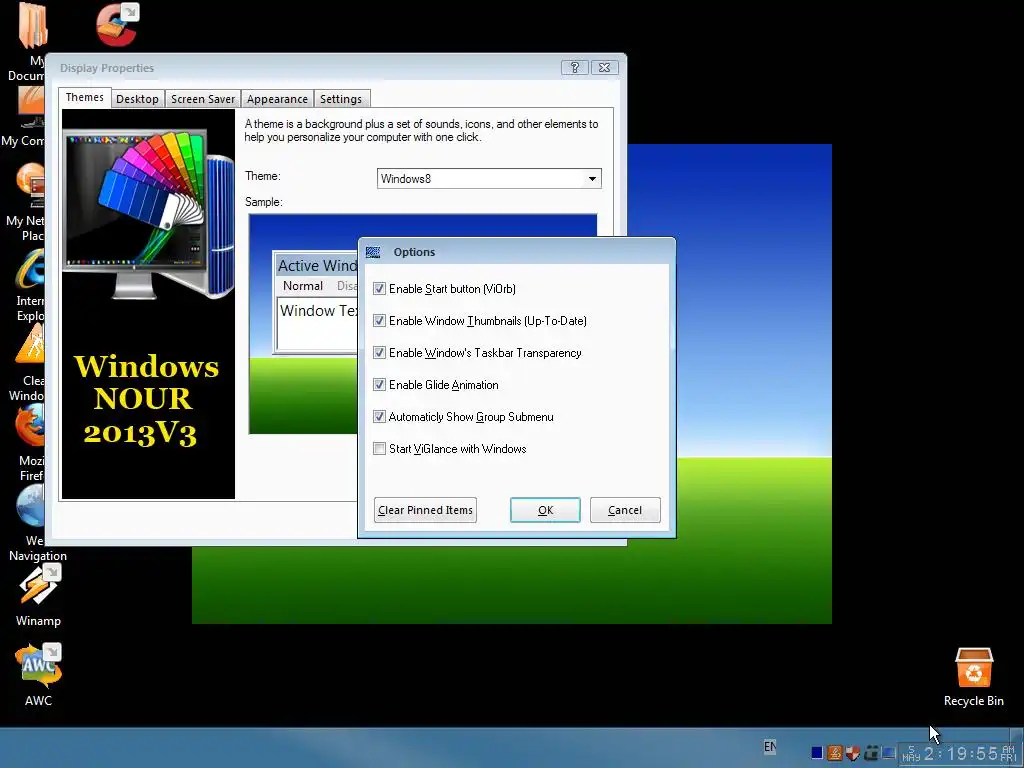Click the Display Properties help button

[575, 67]
